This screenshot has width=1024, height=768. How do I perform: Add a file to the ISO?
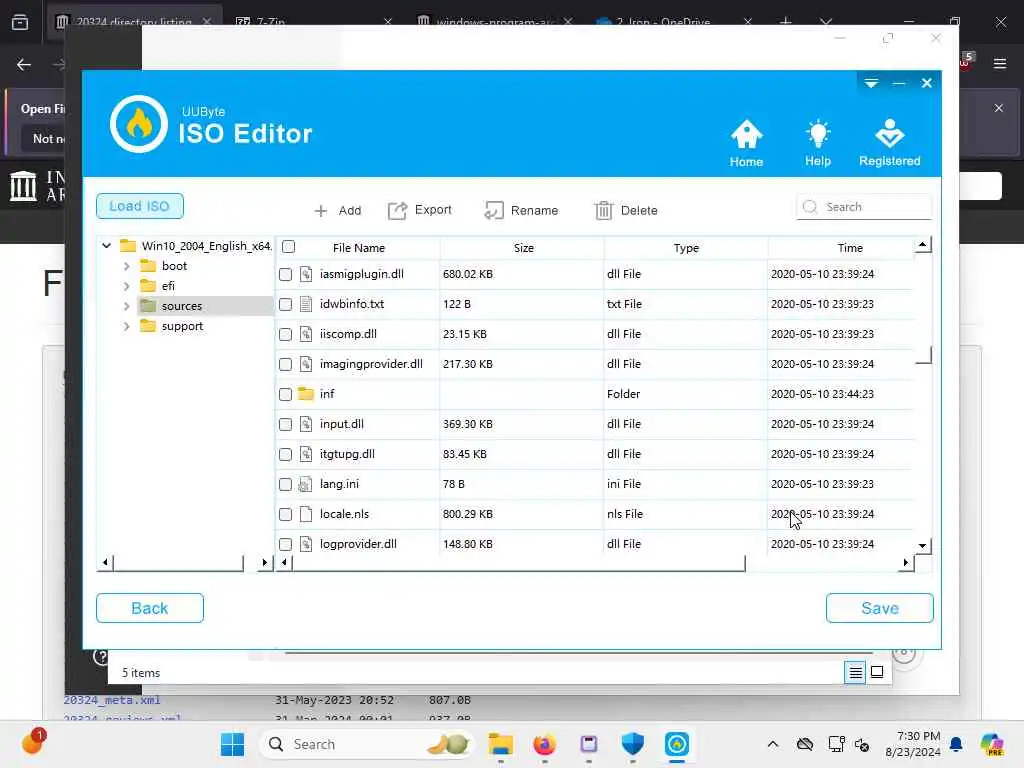coord(338,210)
